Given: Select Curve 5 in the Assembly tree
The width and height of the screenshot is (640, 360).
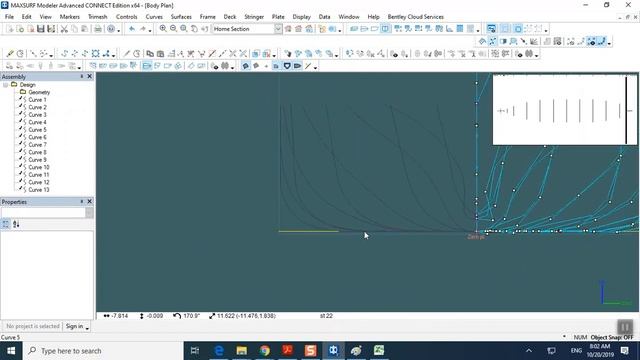Looking at the screenshot, I should tap(37, 130).
